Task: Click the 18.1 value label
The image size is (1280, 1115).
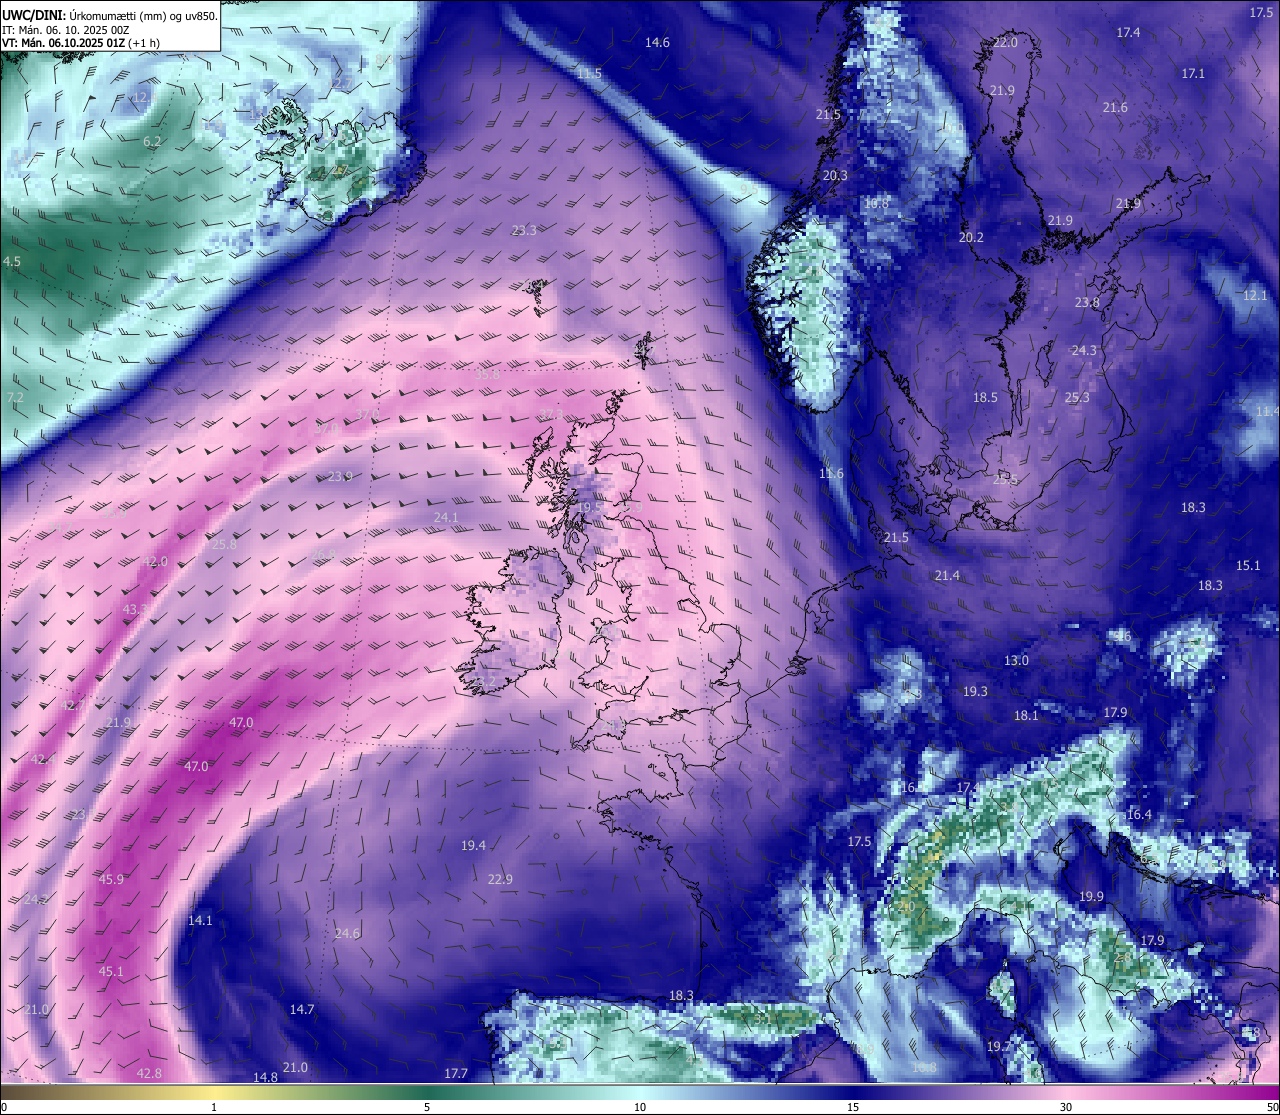Action: tap(1026, 716)
